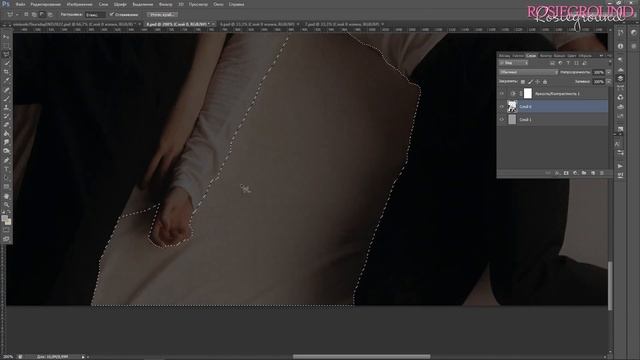
Task: Toggle Quick Mask mode in toolbox
Action: 6,230
